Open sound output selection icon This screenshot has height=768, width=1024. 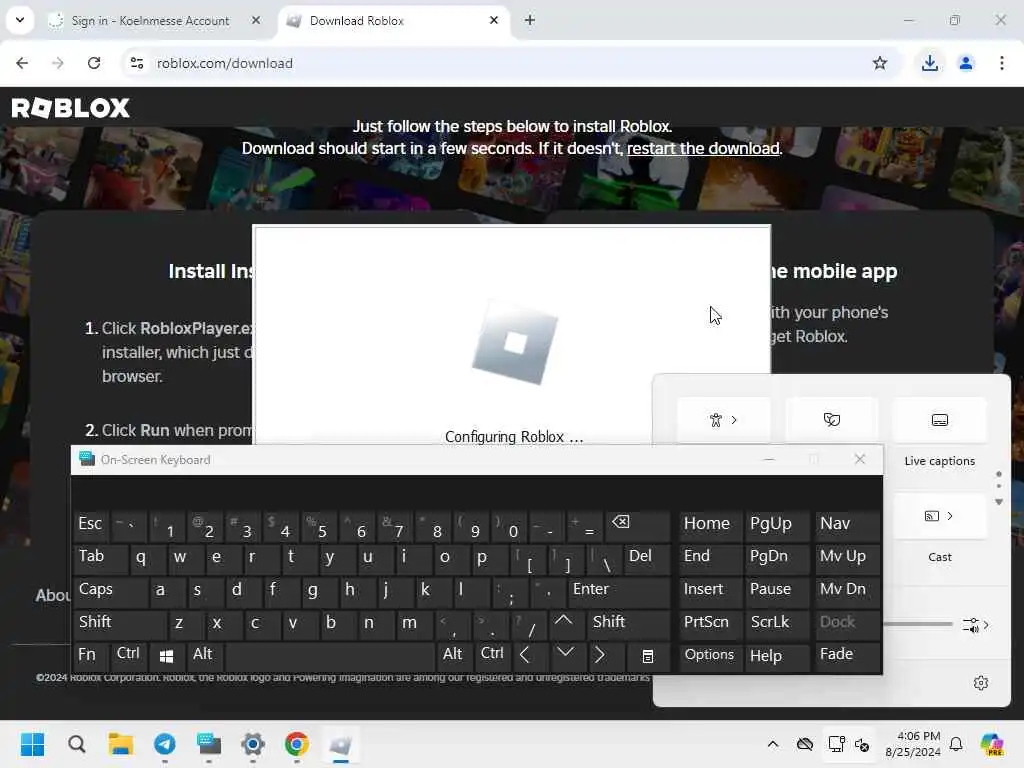click(x=975, y=625)
